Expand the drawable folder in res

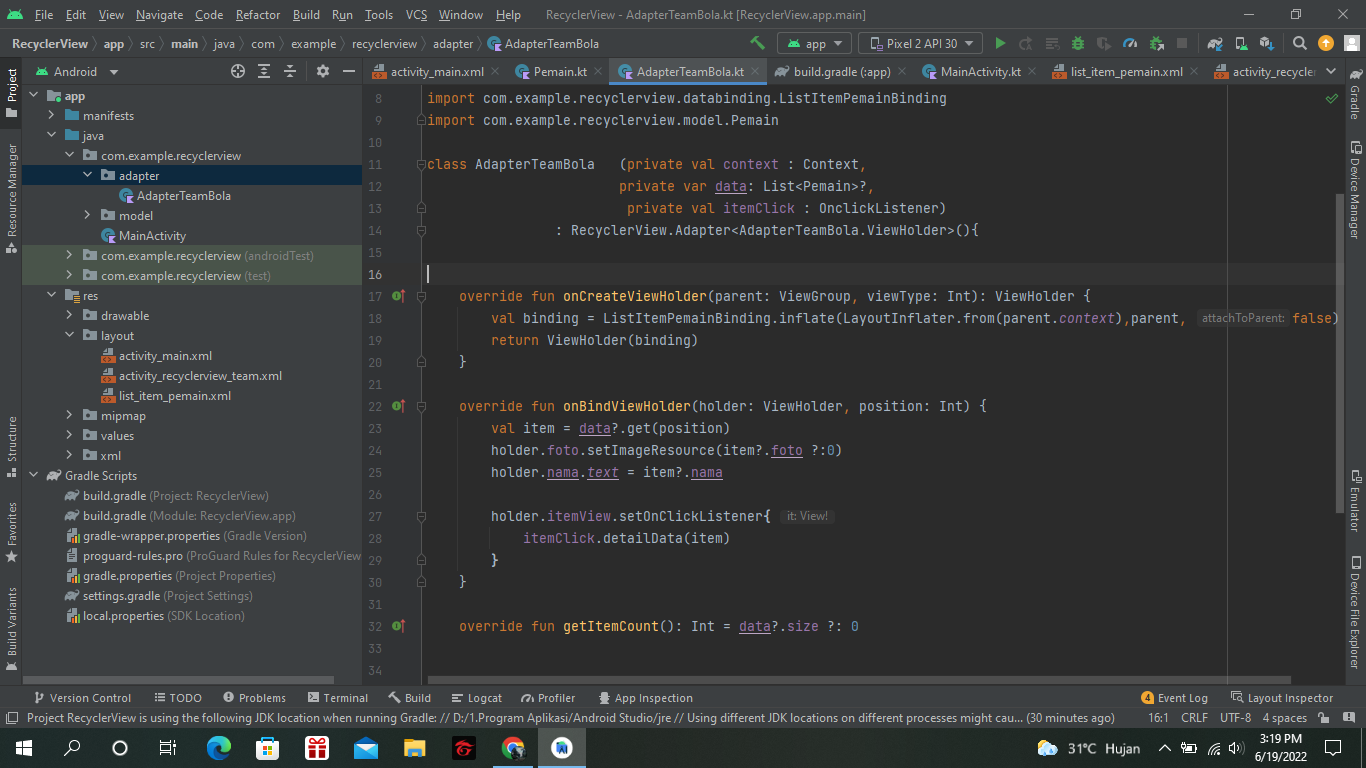[68, 316]
